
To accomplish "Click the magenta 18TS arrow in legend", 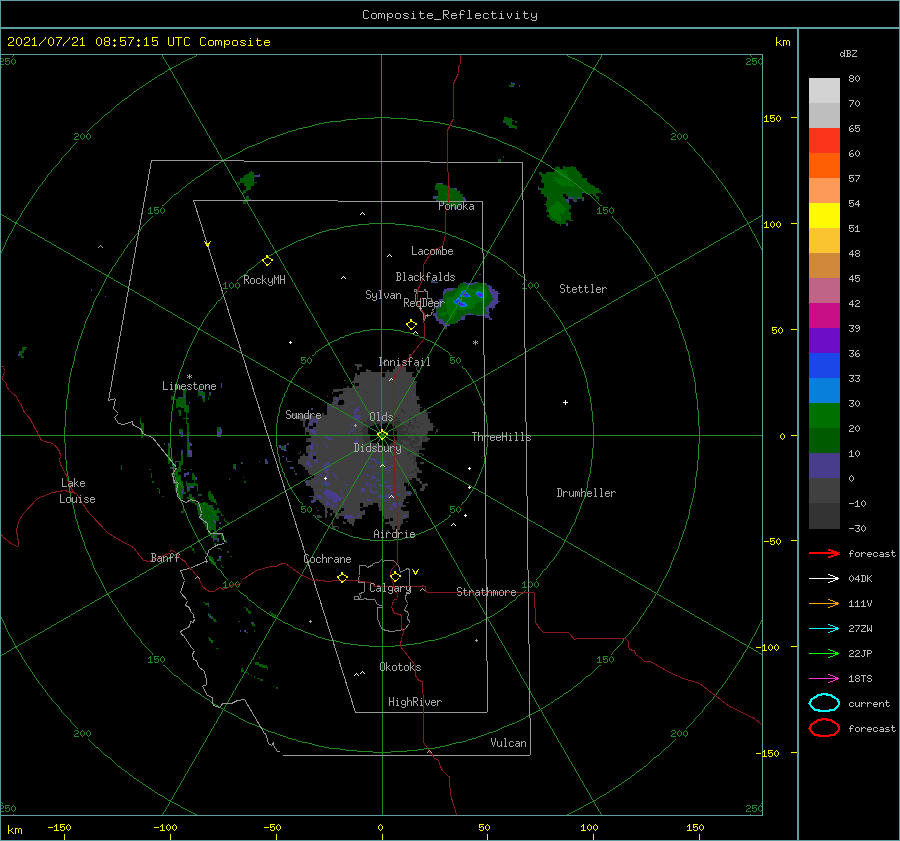I will (x=824, y=679).
